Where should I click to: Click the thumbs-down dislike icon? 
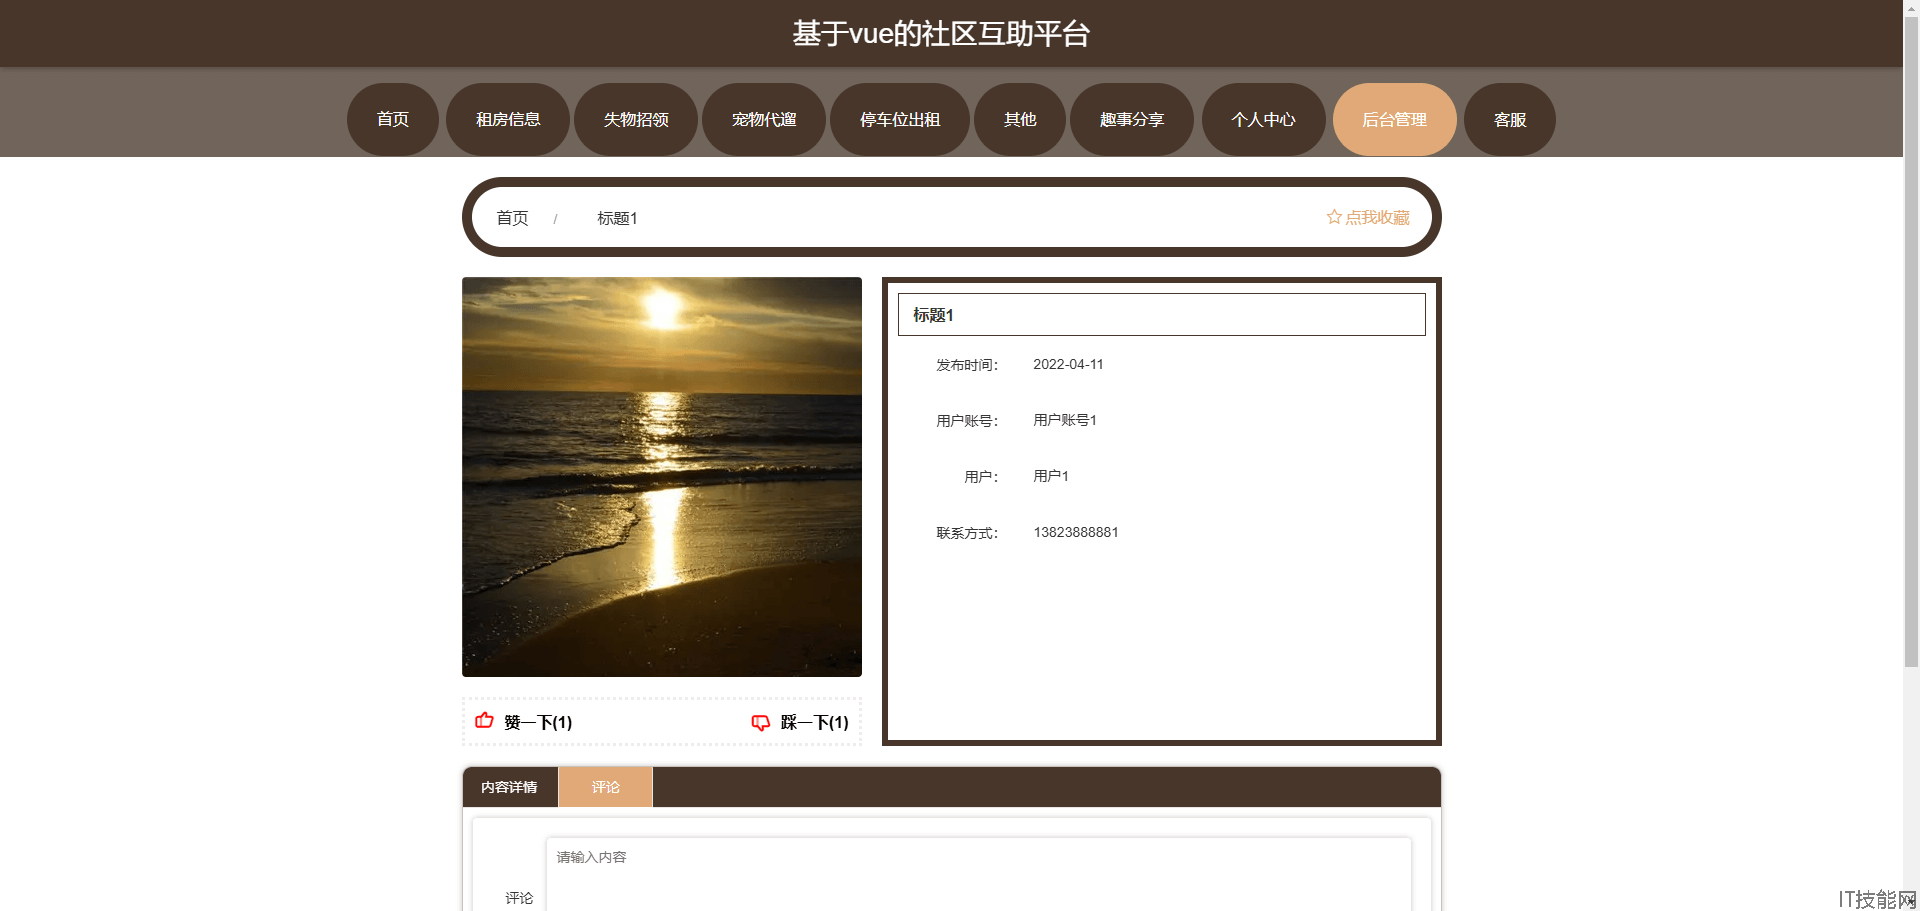point(761,722)
